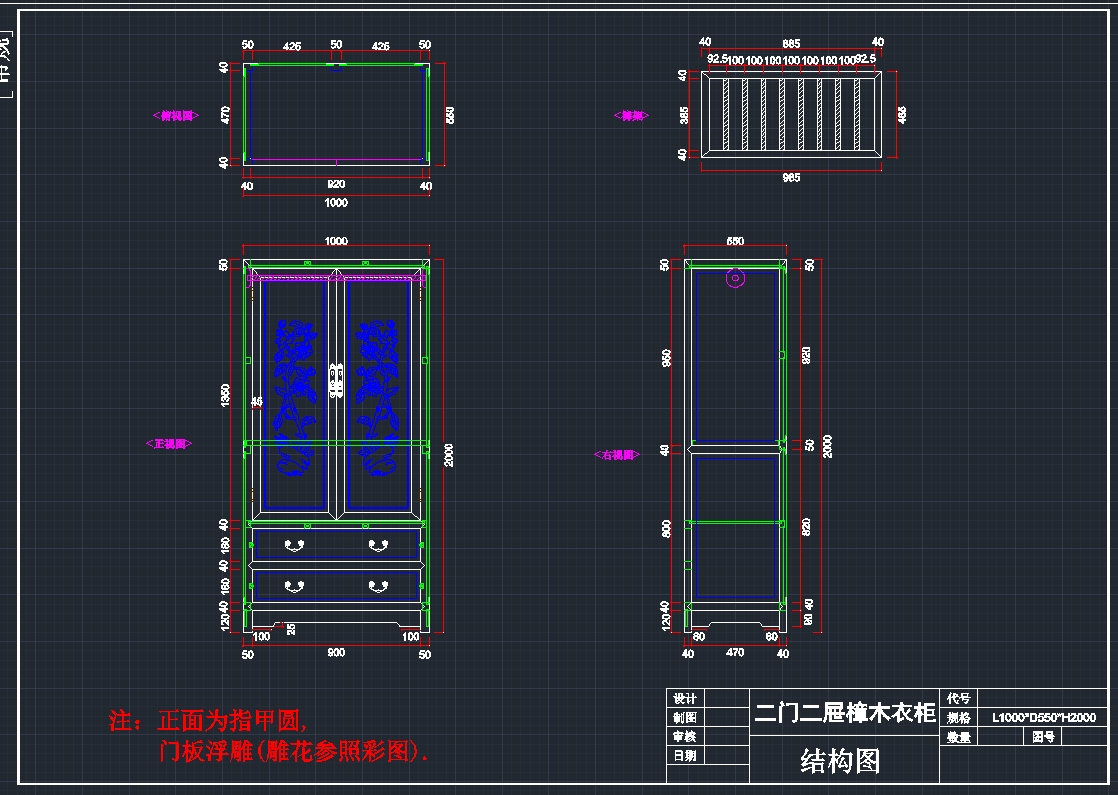This screenshot has width=1118, height=795.
Task: Select the 820 dimension of the right view
Action: [806, 527]
